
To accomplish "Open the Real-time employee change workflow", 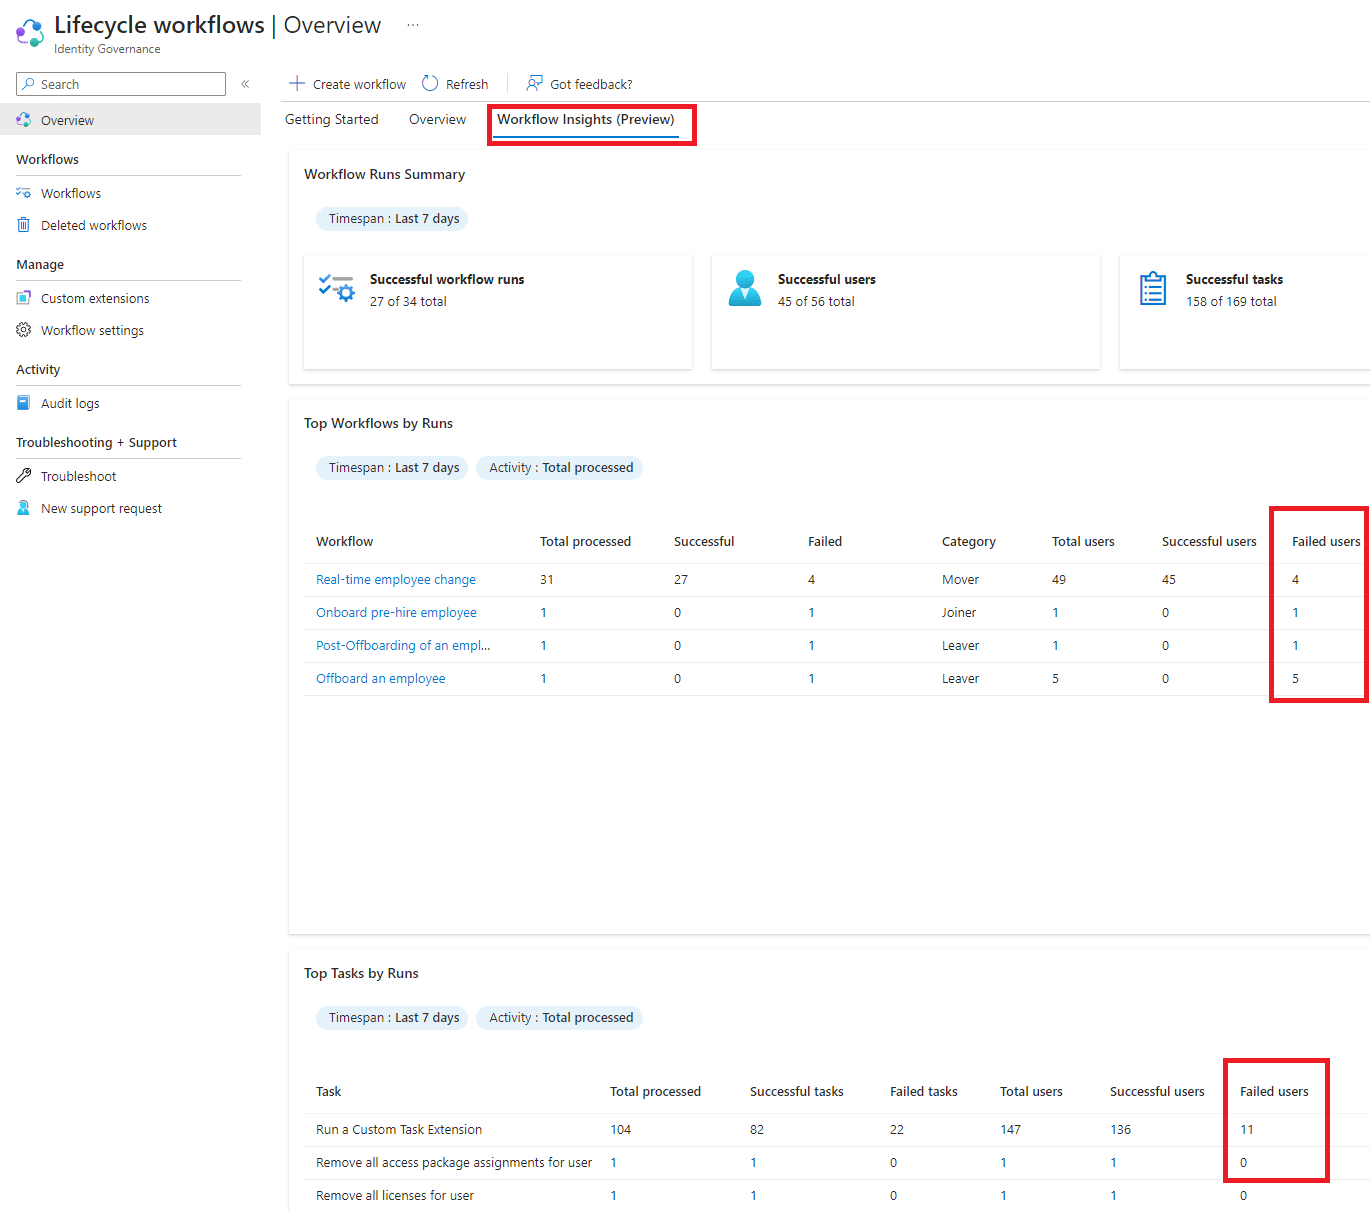I will 395,579.
